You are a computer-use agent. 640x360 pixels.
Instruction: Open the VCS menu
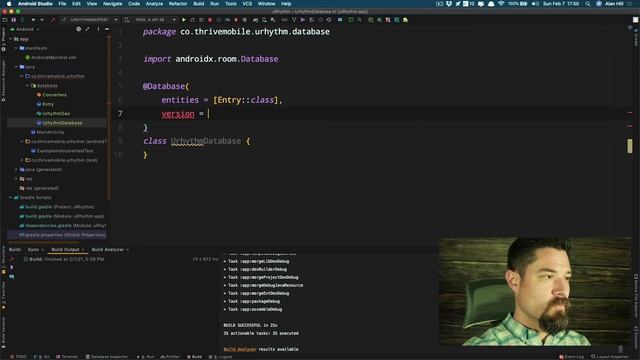pyautogui.click(x=247, y=4)
